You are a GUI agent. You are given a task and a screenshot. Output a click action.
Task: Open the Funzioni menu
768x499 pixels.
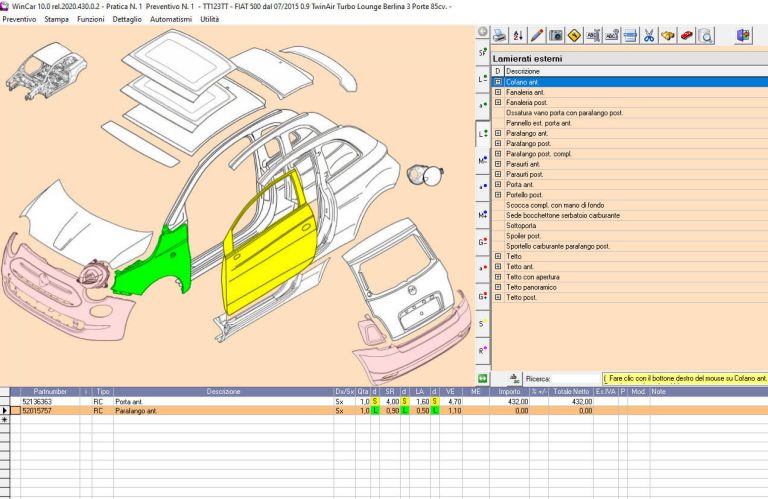click(x=91, y=19)
